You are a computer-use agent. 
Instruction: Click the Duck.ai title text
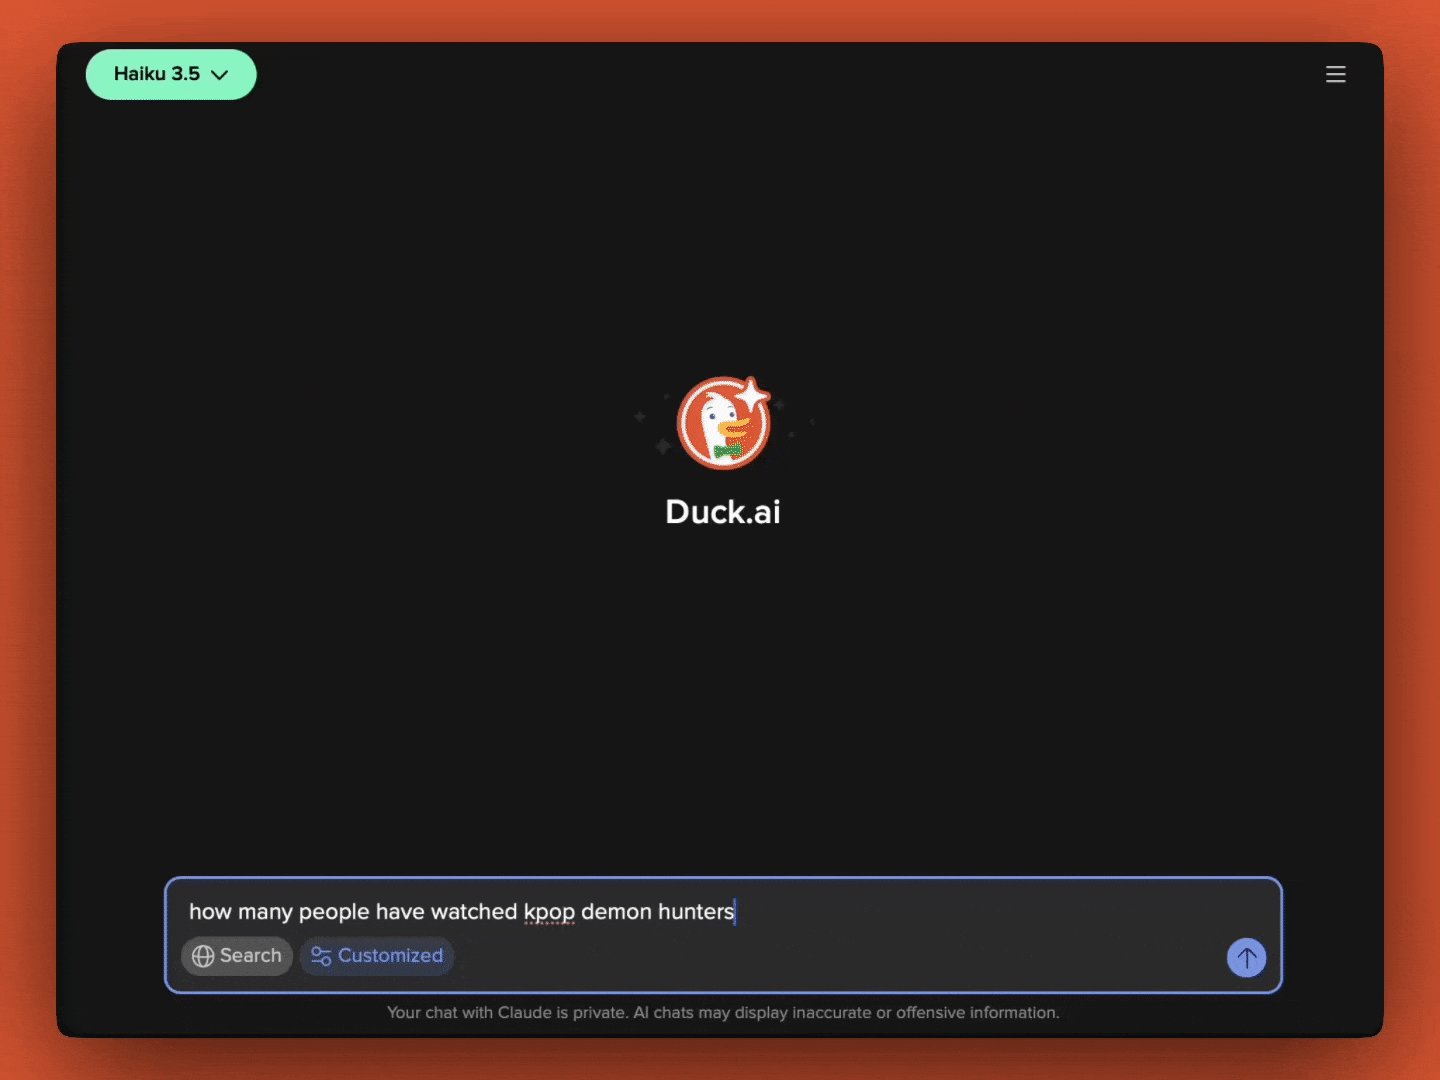tap(723, 511)
